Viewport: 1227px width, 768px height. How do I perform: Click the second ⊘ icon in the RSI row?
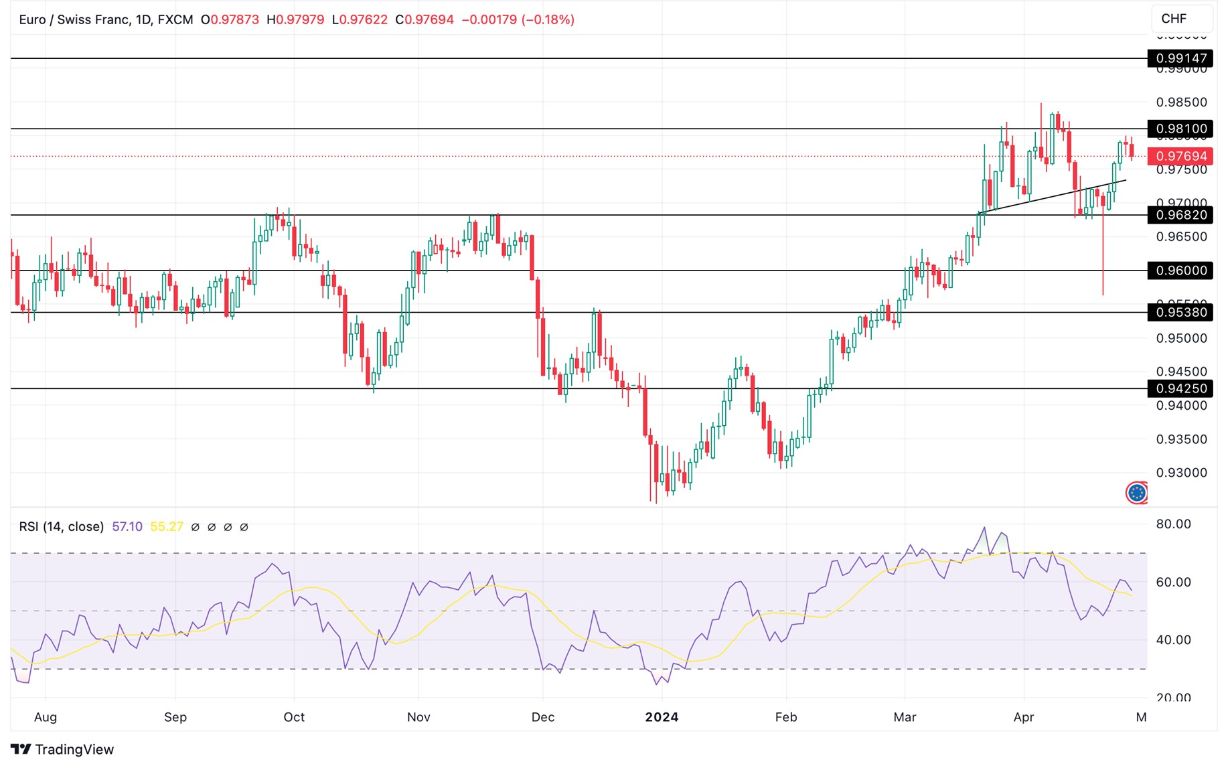pyautogui.click(x=211, y=527)
